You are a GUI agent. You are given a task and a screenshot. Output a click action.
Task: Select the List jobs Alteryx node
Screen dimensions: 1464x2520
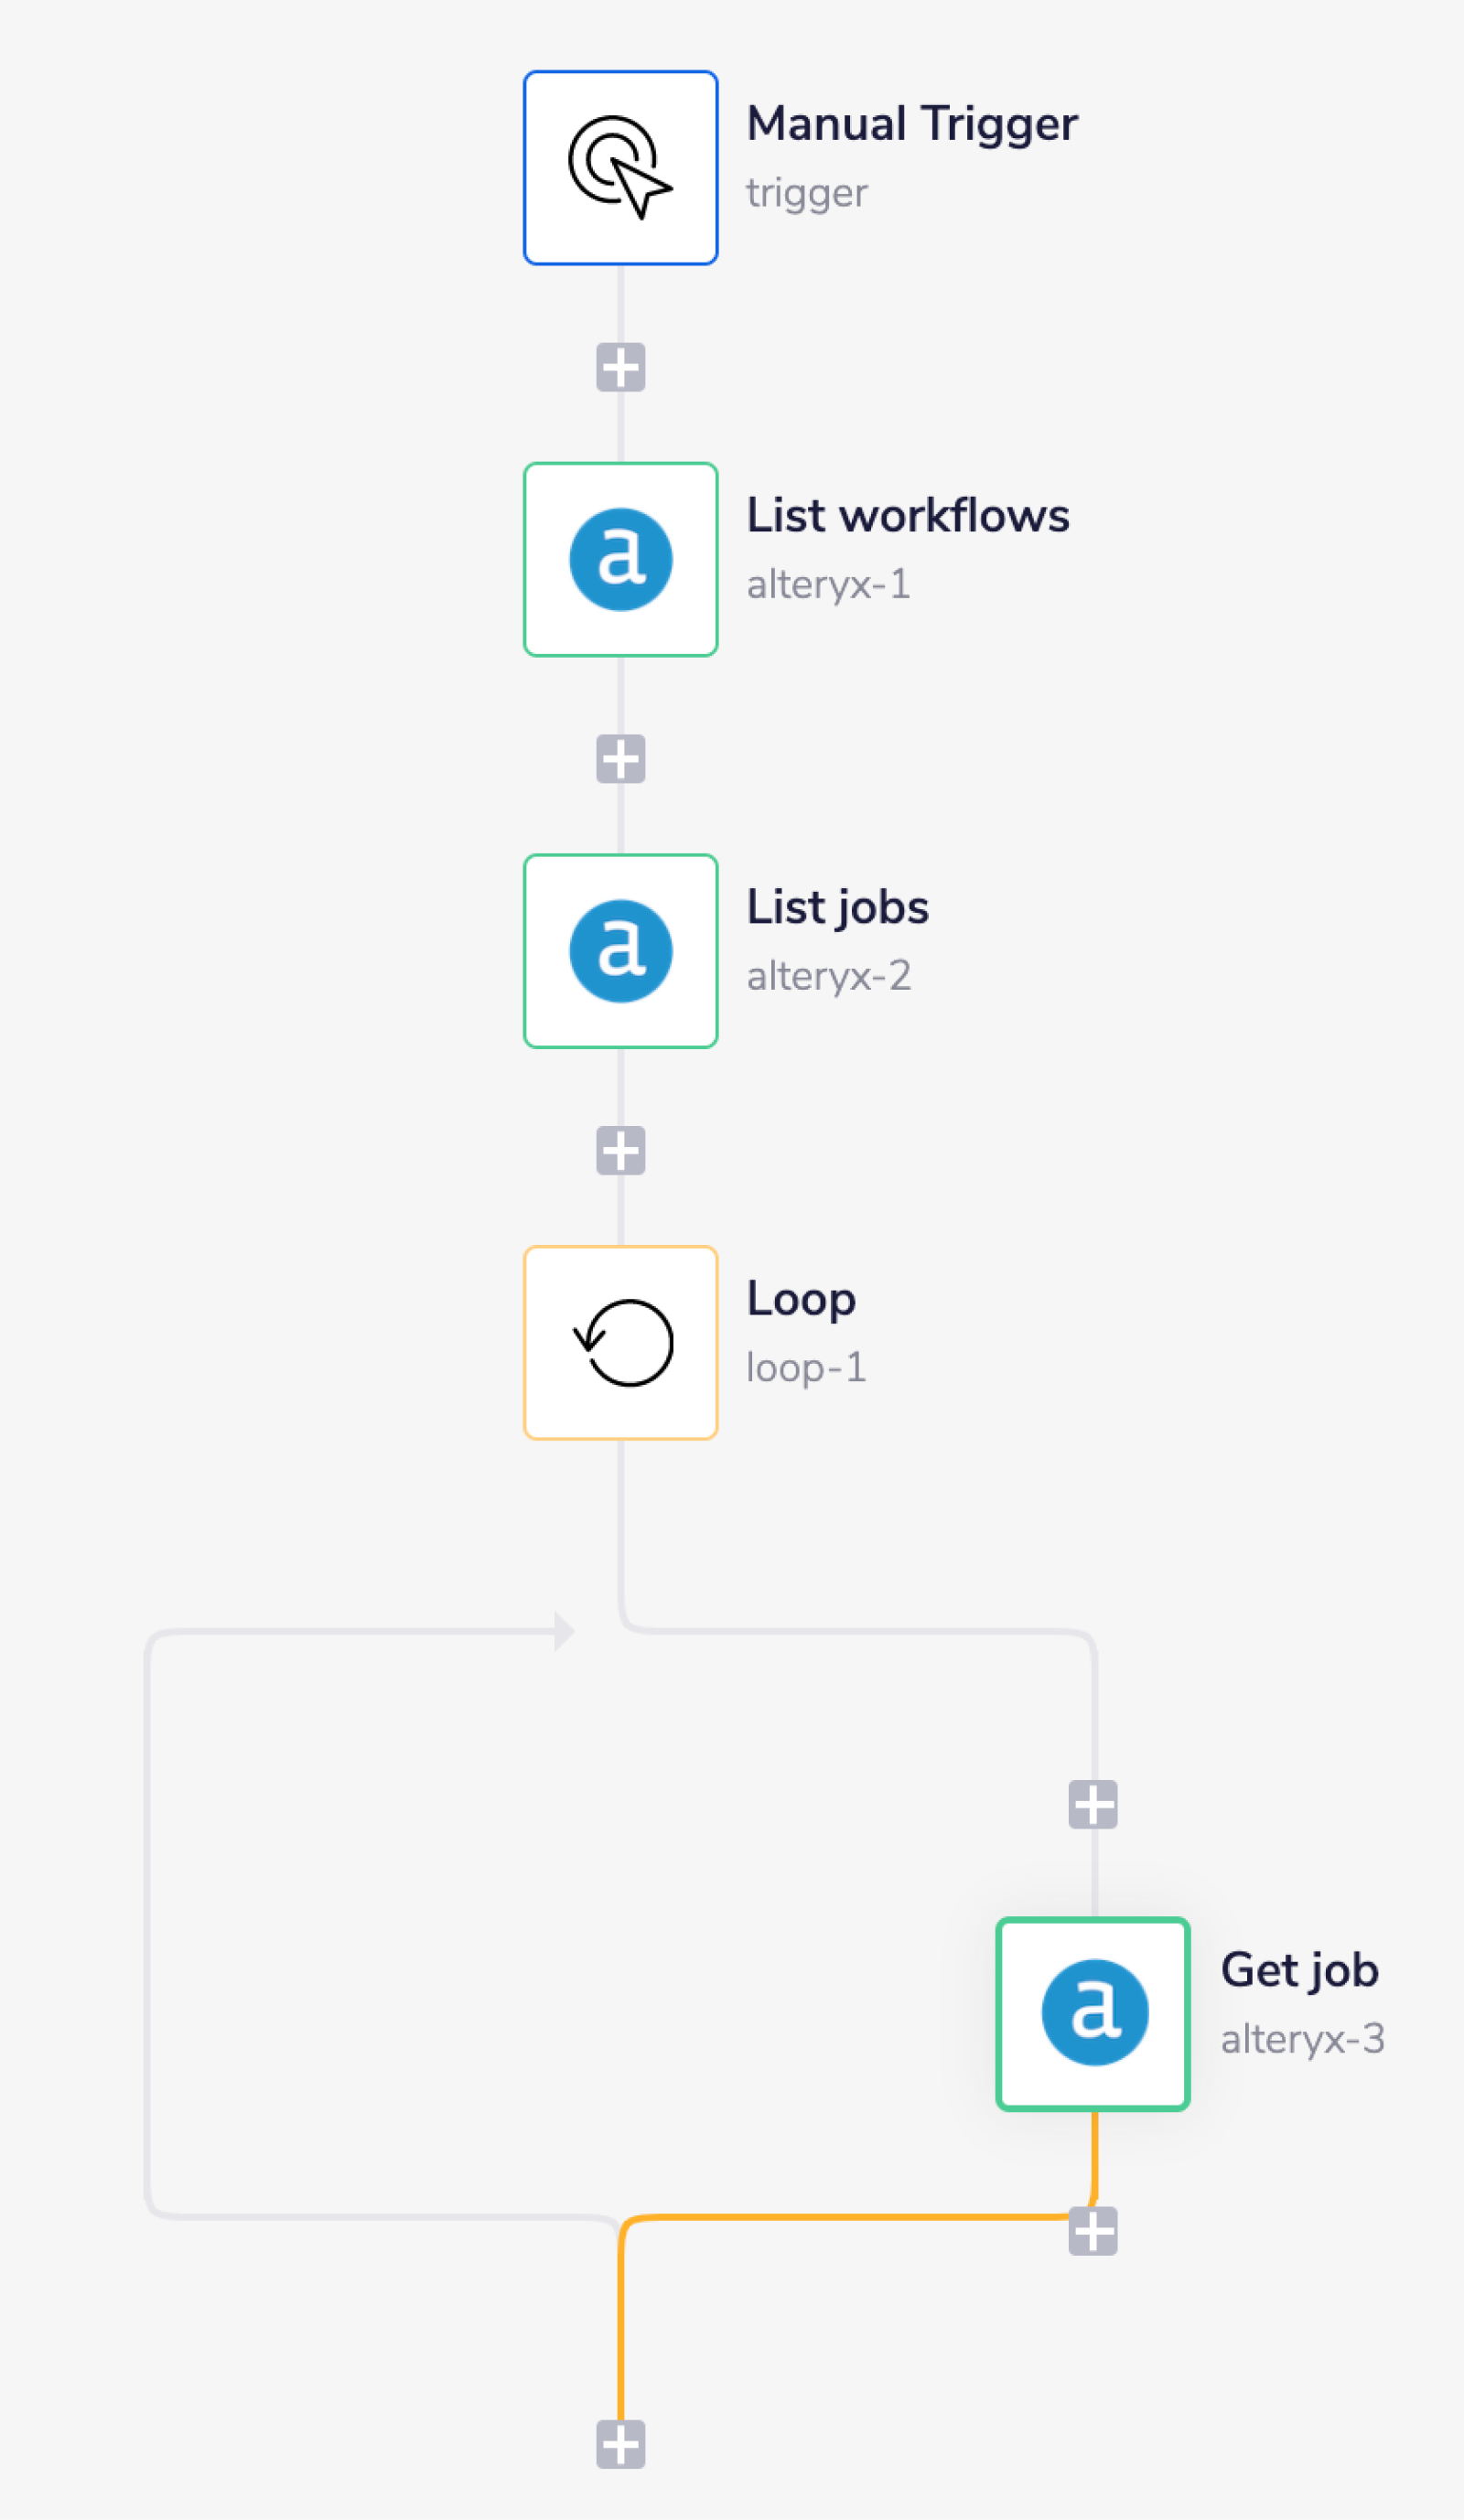tap(620, 951)
